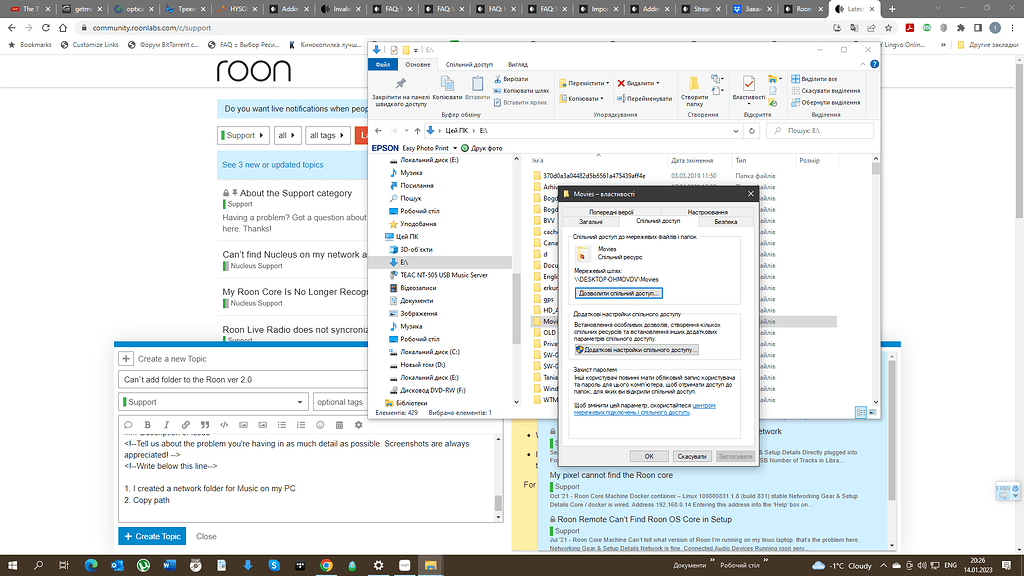Open the Файл menu tab in Explorer

383,65
